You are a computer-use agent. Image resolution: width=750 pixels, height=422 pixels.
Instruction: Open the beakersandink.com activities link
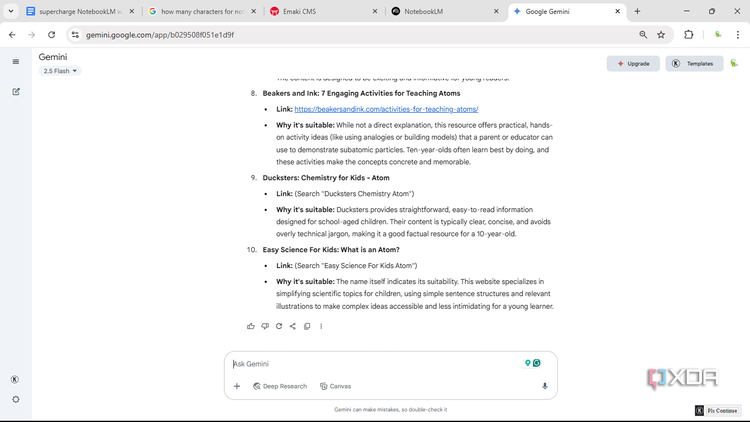[x=386, y=109]
